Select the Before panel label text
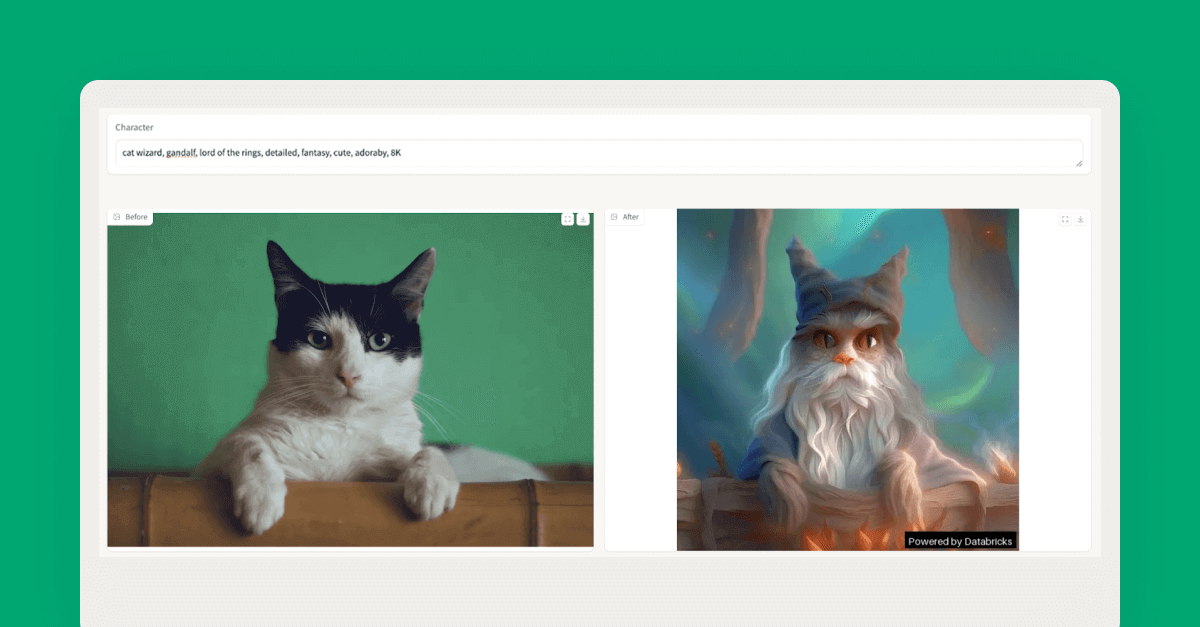The height and width of the screenshot is (627, 1200). pos(136,217)
